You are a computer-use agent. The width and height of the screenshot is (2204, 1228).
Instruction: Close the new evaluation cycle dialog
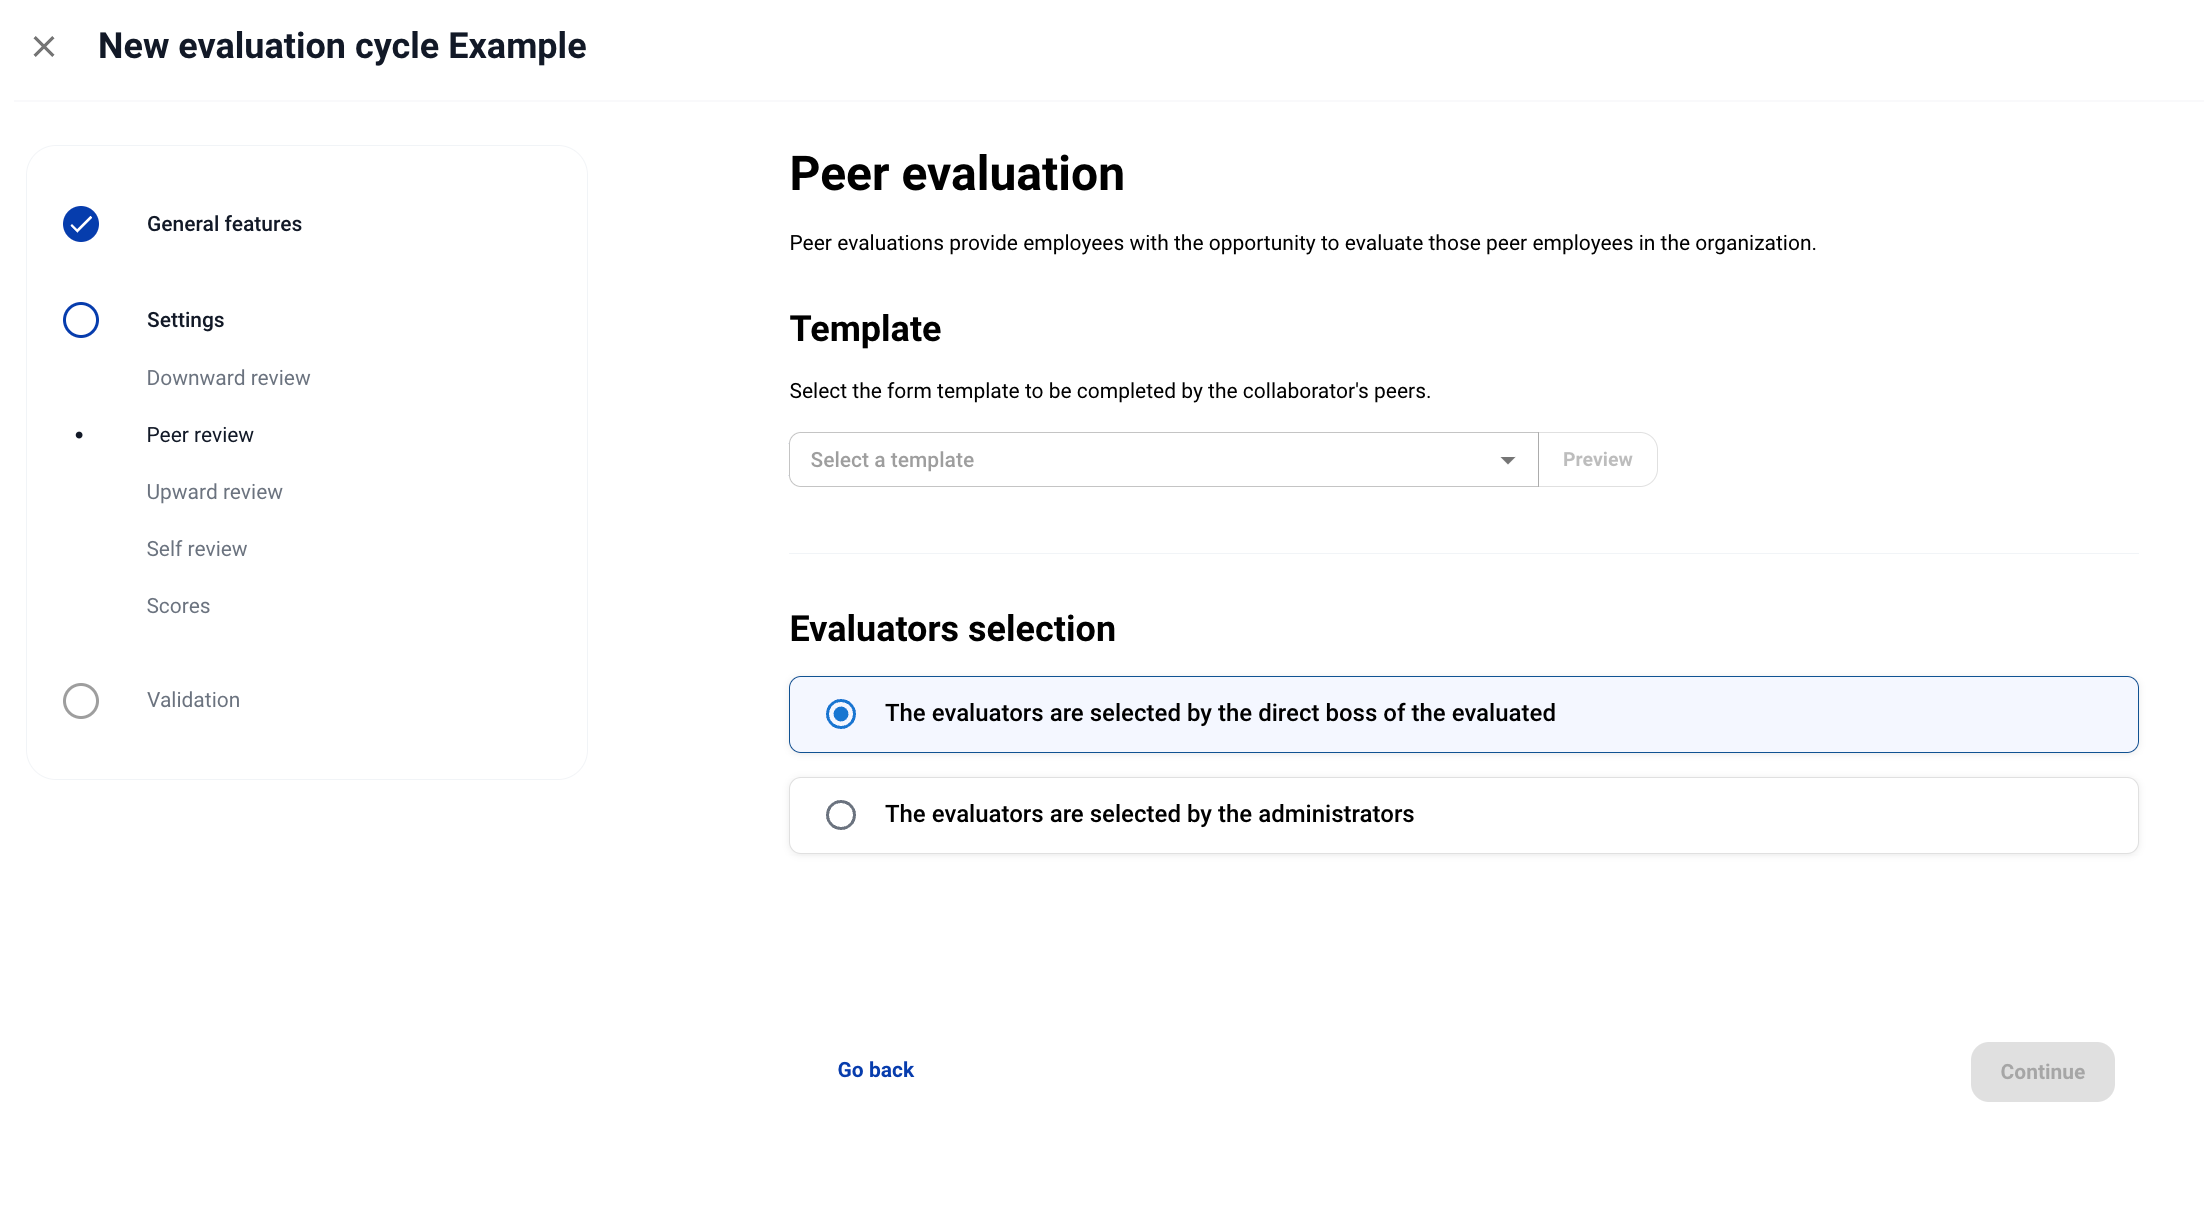(43, 47)
